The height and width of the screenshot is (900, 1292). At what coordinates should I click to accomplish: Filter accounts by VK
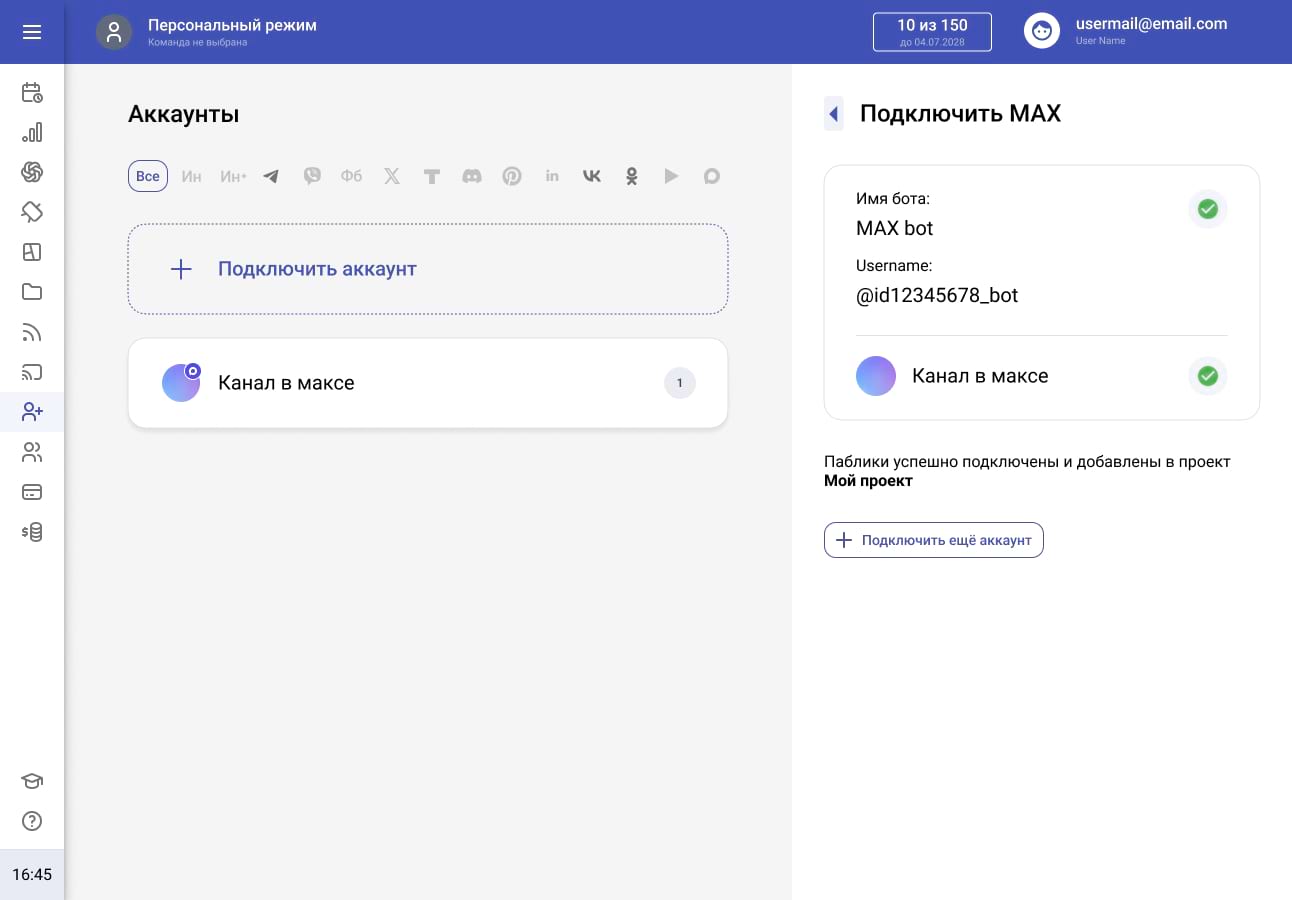(x=591, y=176)
